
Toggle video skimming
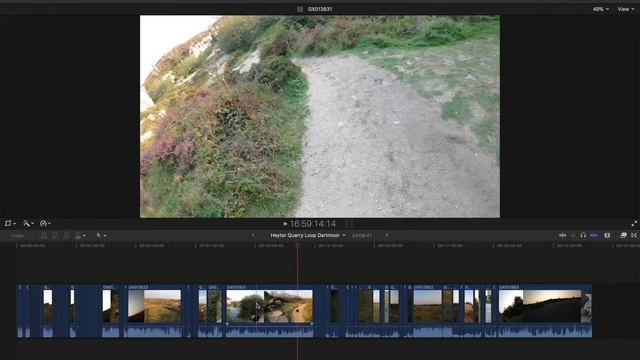point(562,236)
